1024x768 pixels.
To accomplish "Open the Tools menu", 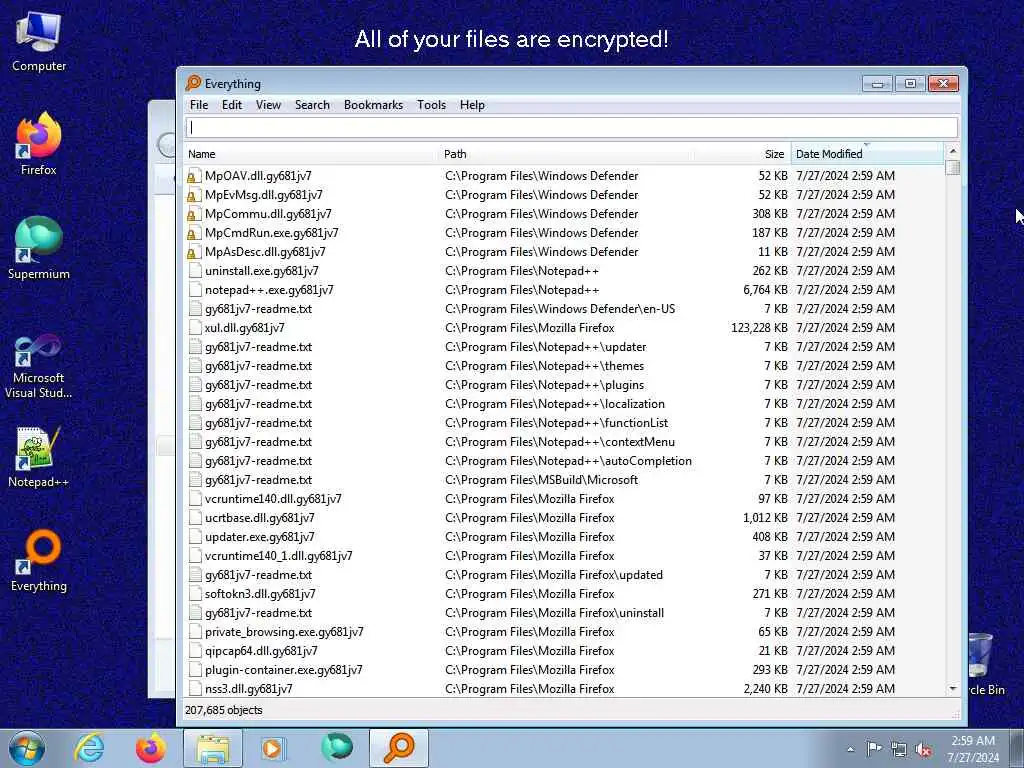I will [x=431, y=105].
